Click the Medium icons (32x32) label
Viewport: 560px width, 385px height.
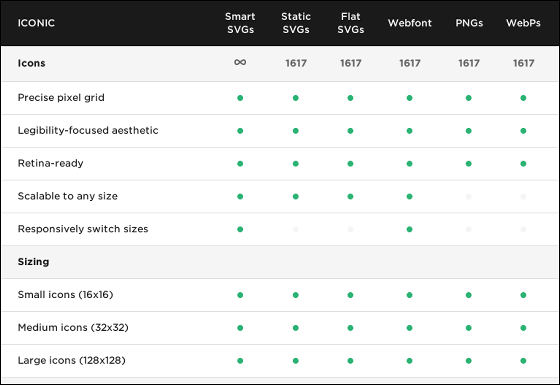(73, 328)
